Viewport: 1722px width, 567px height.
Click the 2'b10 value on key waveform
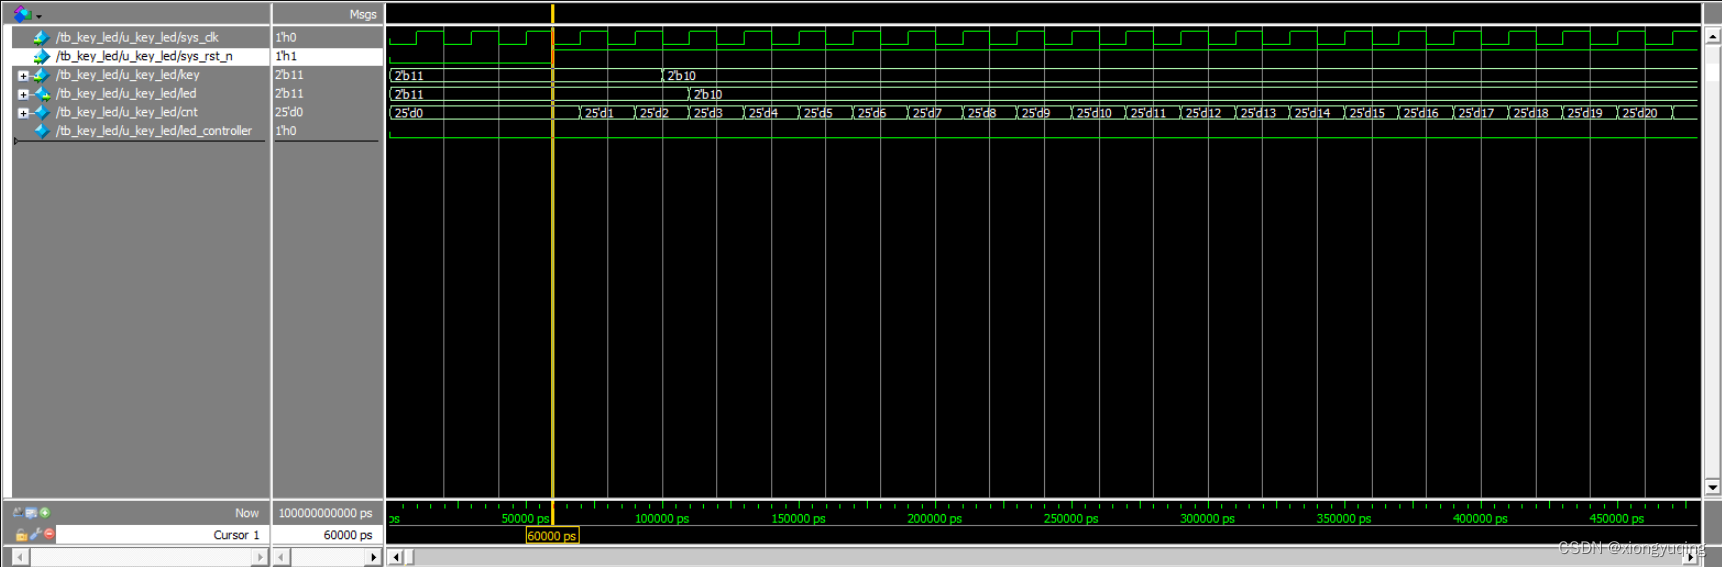point(681,76)
